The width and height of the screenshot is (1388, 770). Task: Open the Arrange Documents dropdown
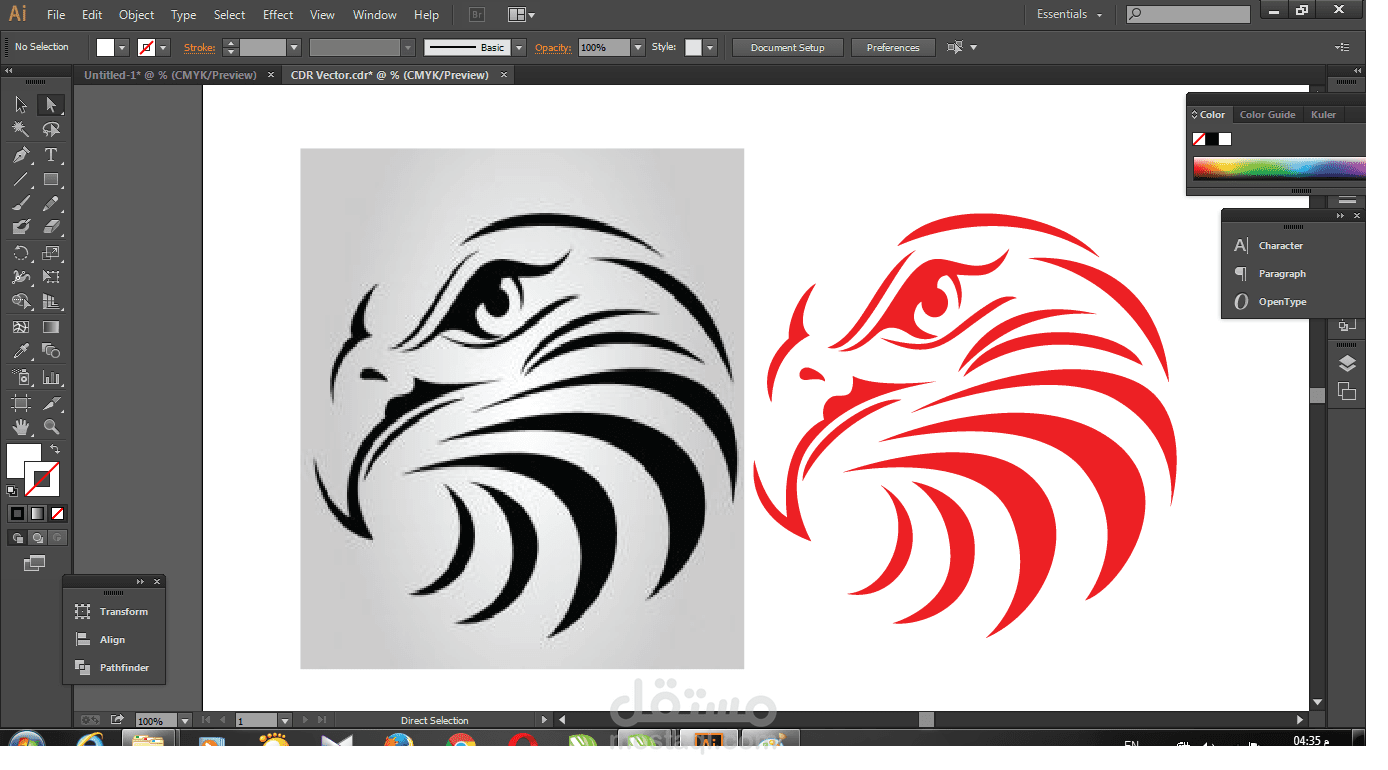click(x=521, y=15)
